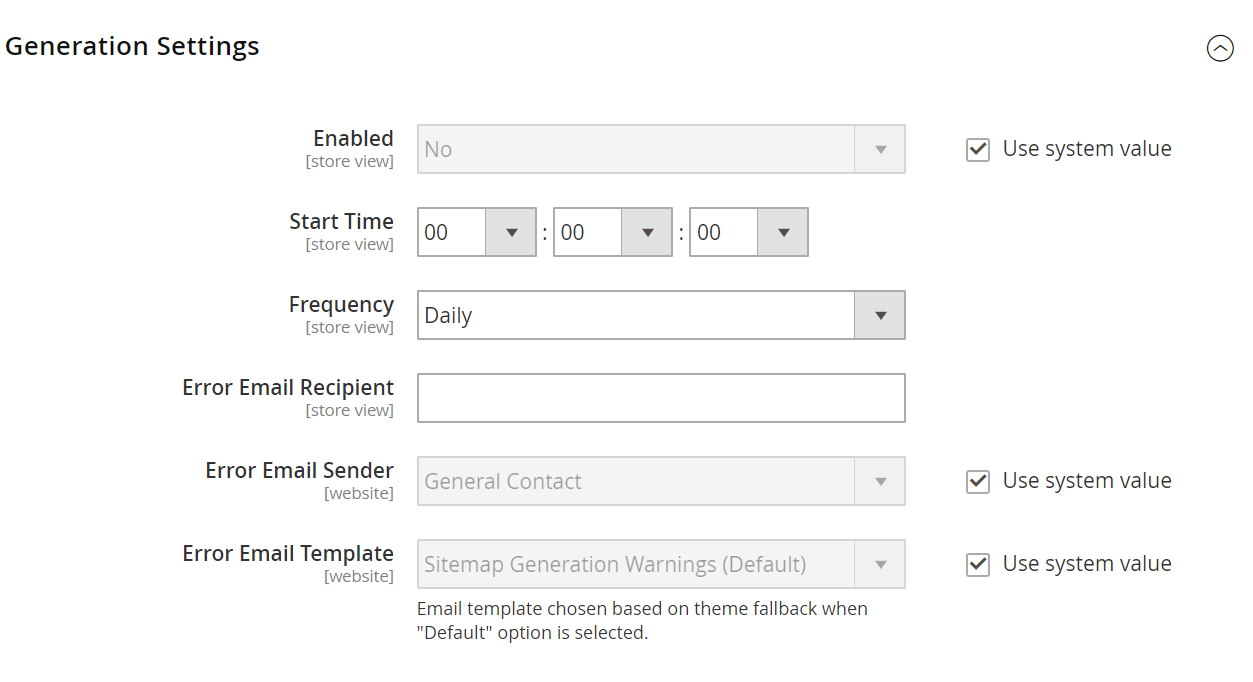Expand the Frequency dropdown set to Daily
The height and width of the screenshot is (682, 1253).
[x=660, y=315]
